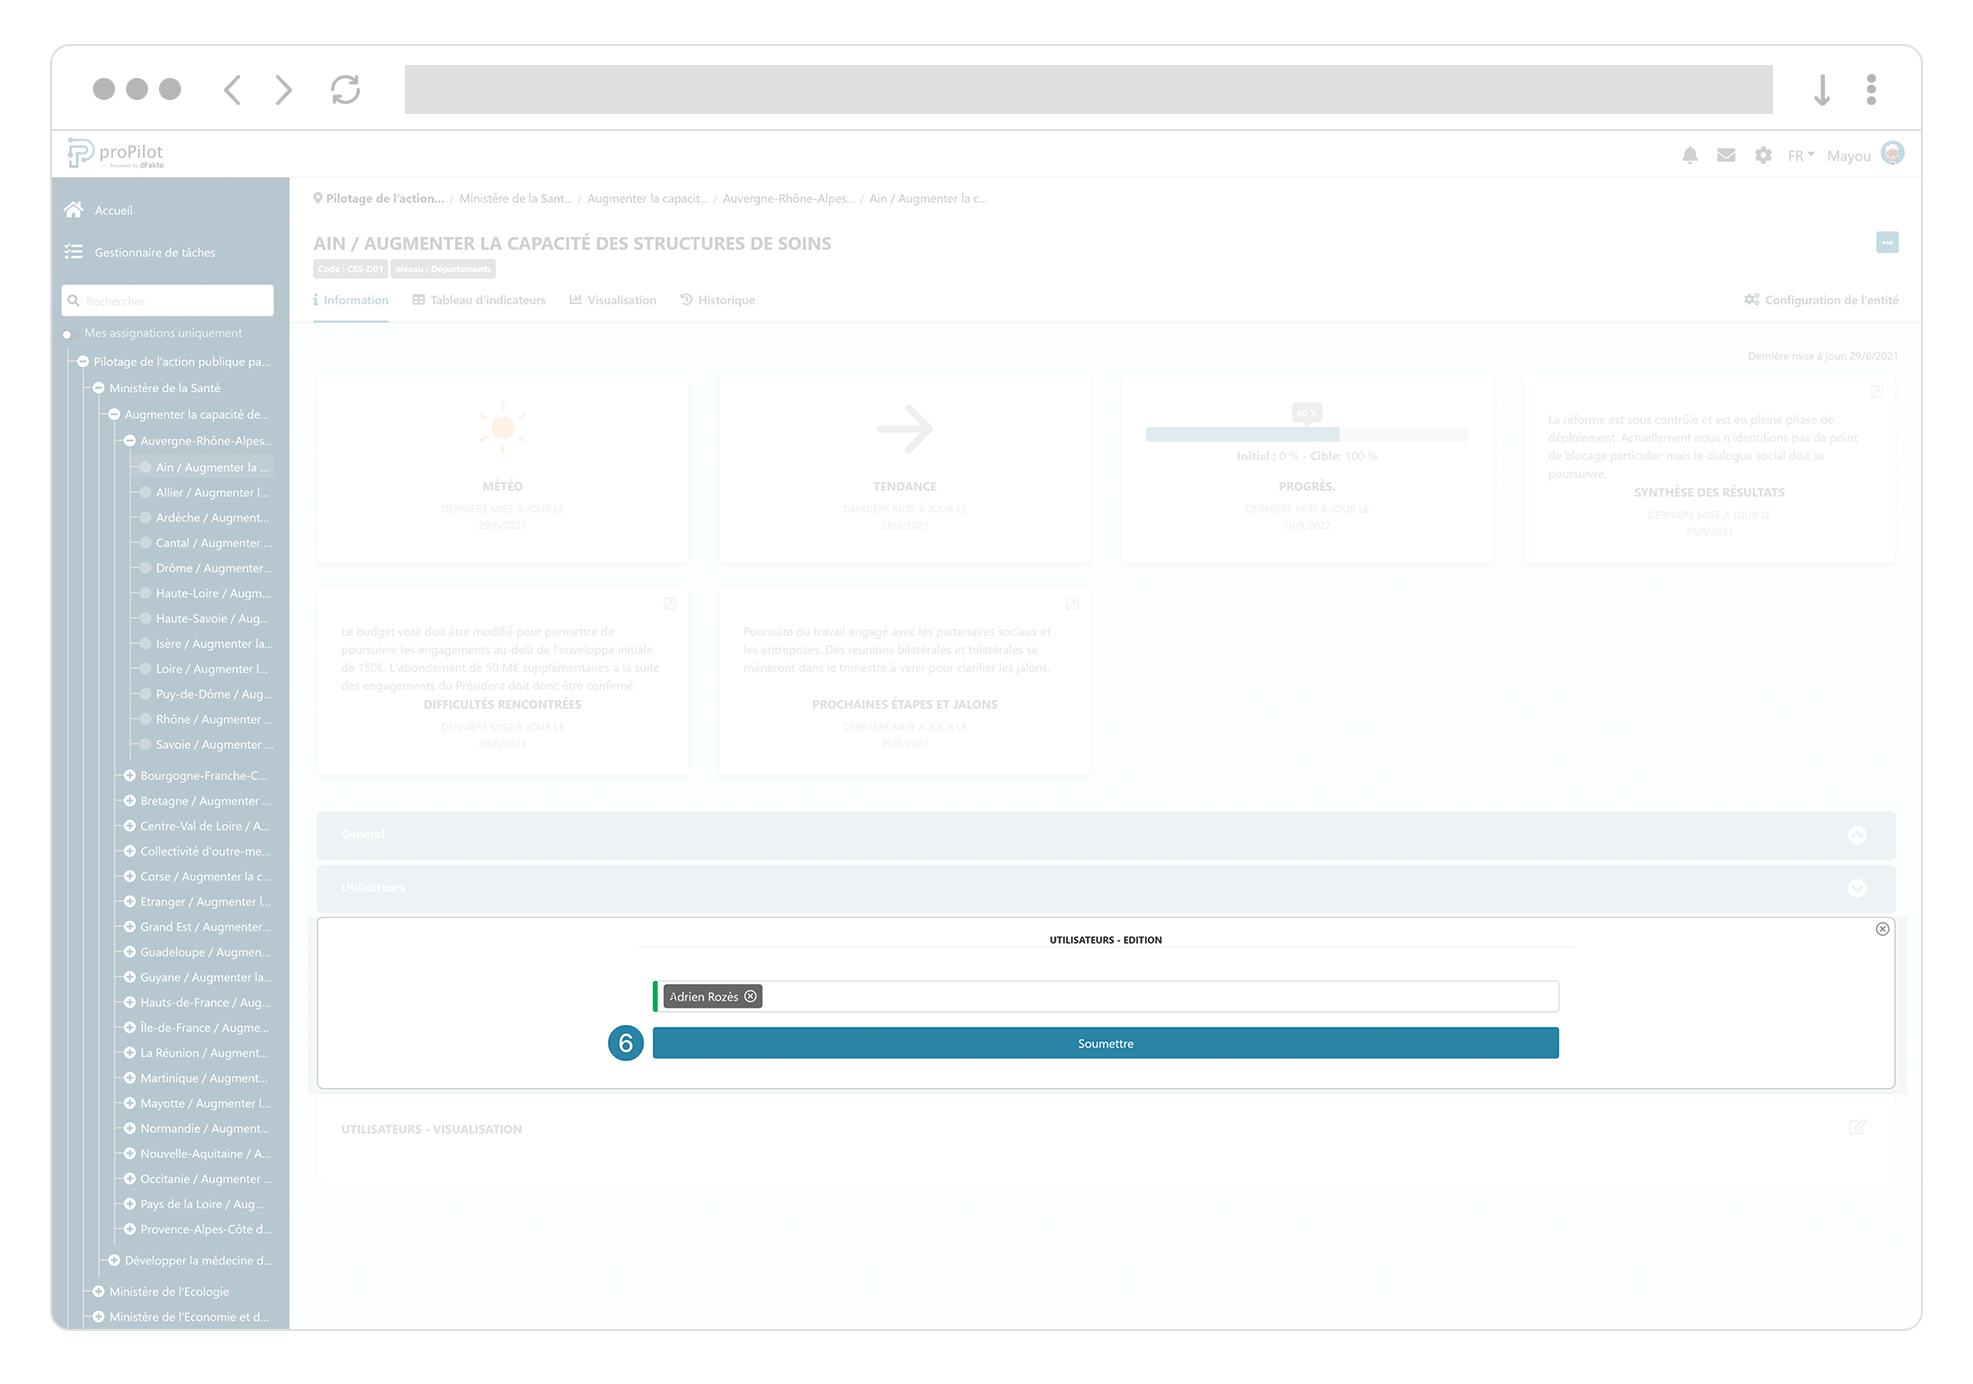Expand the Bourgogne-Franche-Comté tree node
The width and height of the screenshot is (1973, 1384).
pyautogui.click(x=129, y=775)
